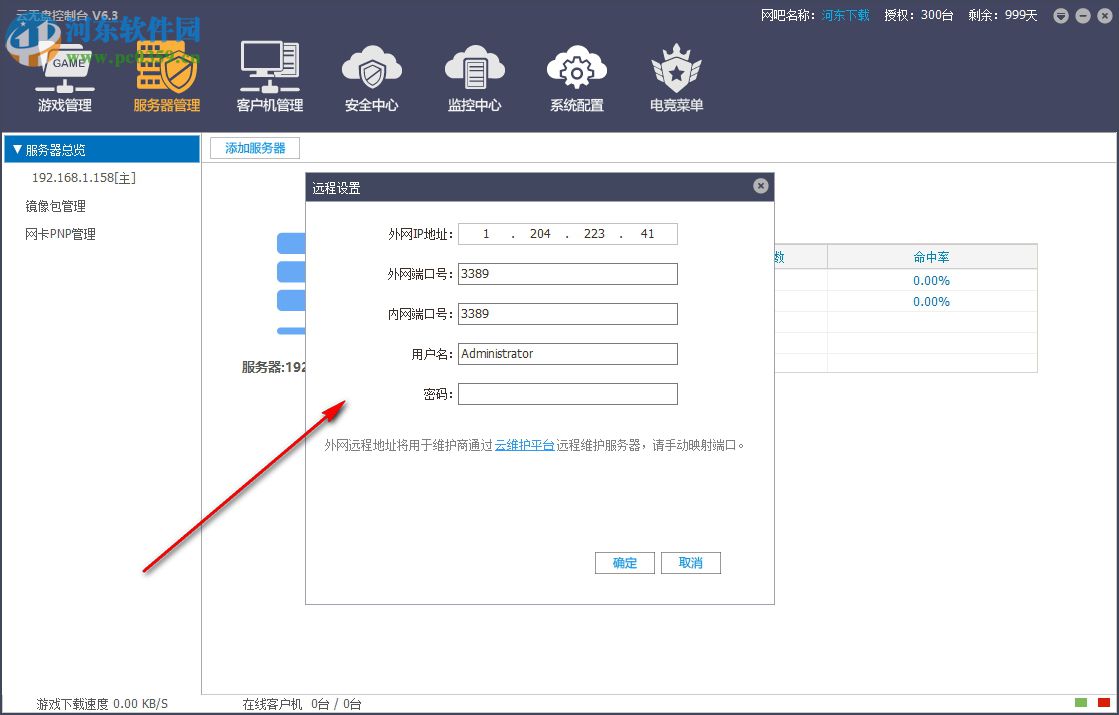This screenshot has width=1119, height=715.
Task: Open the 监控中心 monitoring center
Action: point(474,75)
